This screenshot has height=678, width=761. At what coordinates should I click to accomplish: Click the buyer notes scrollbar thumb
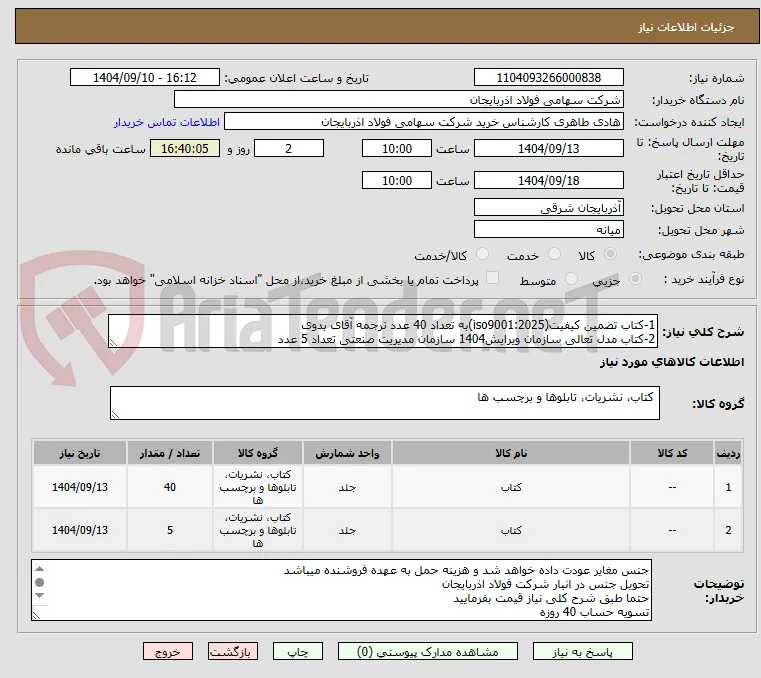pos(40,582)
